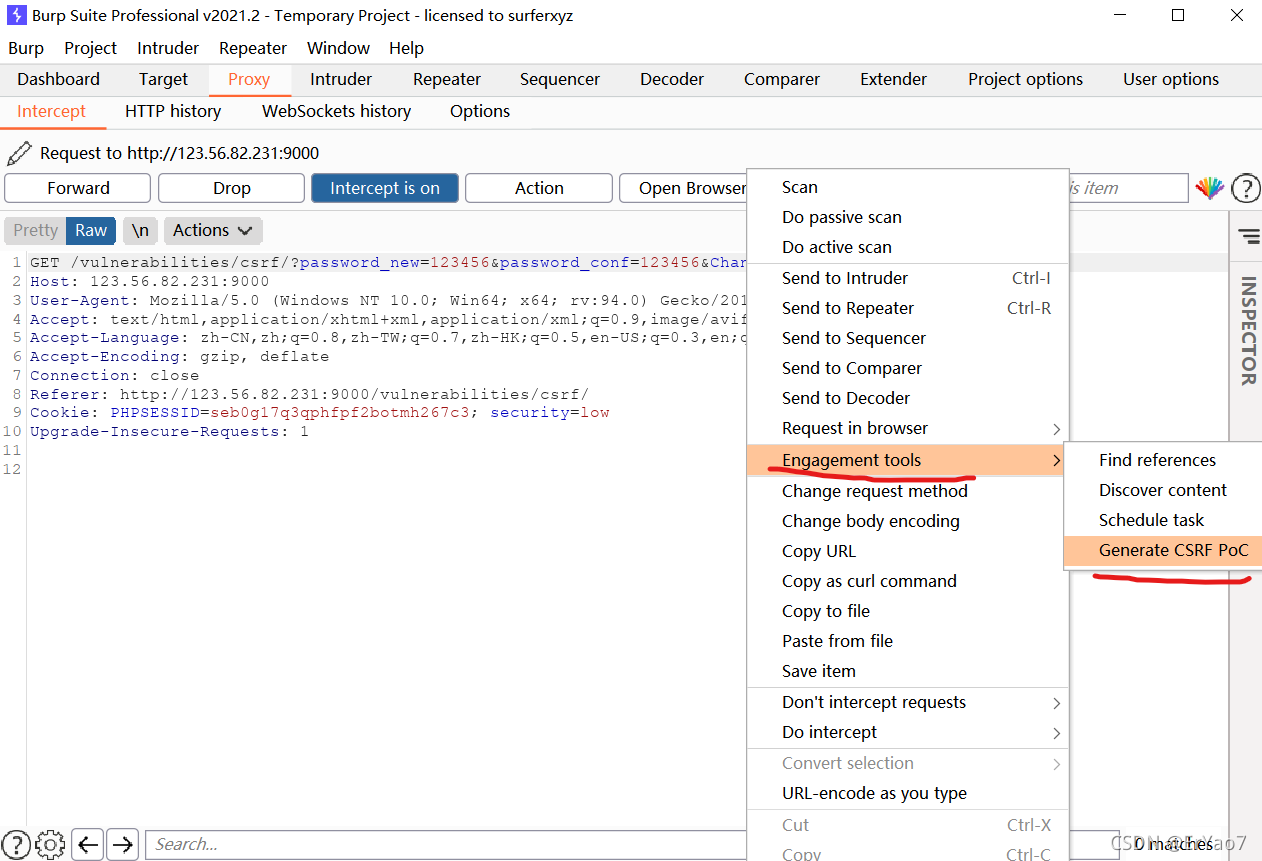Choose Change body encoding
The height and width of the screenshot is (861, 1262).
(908, 521)
